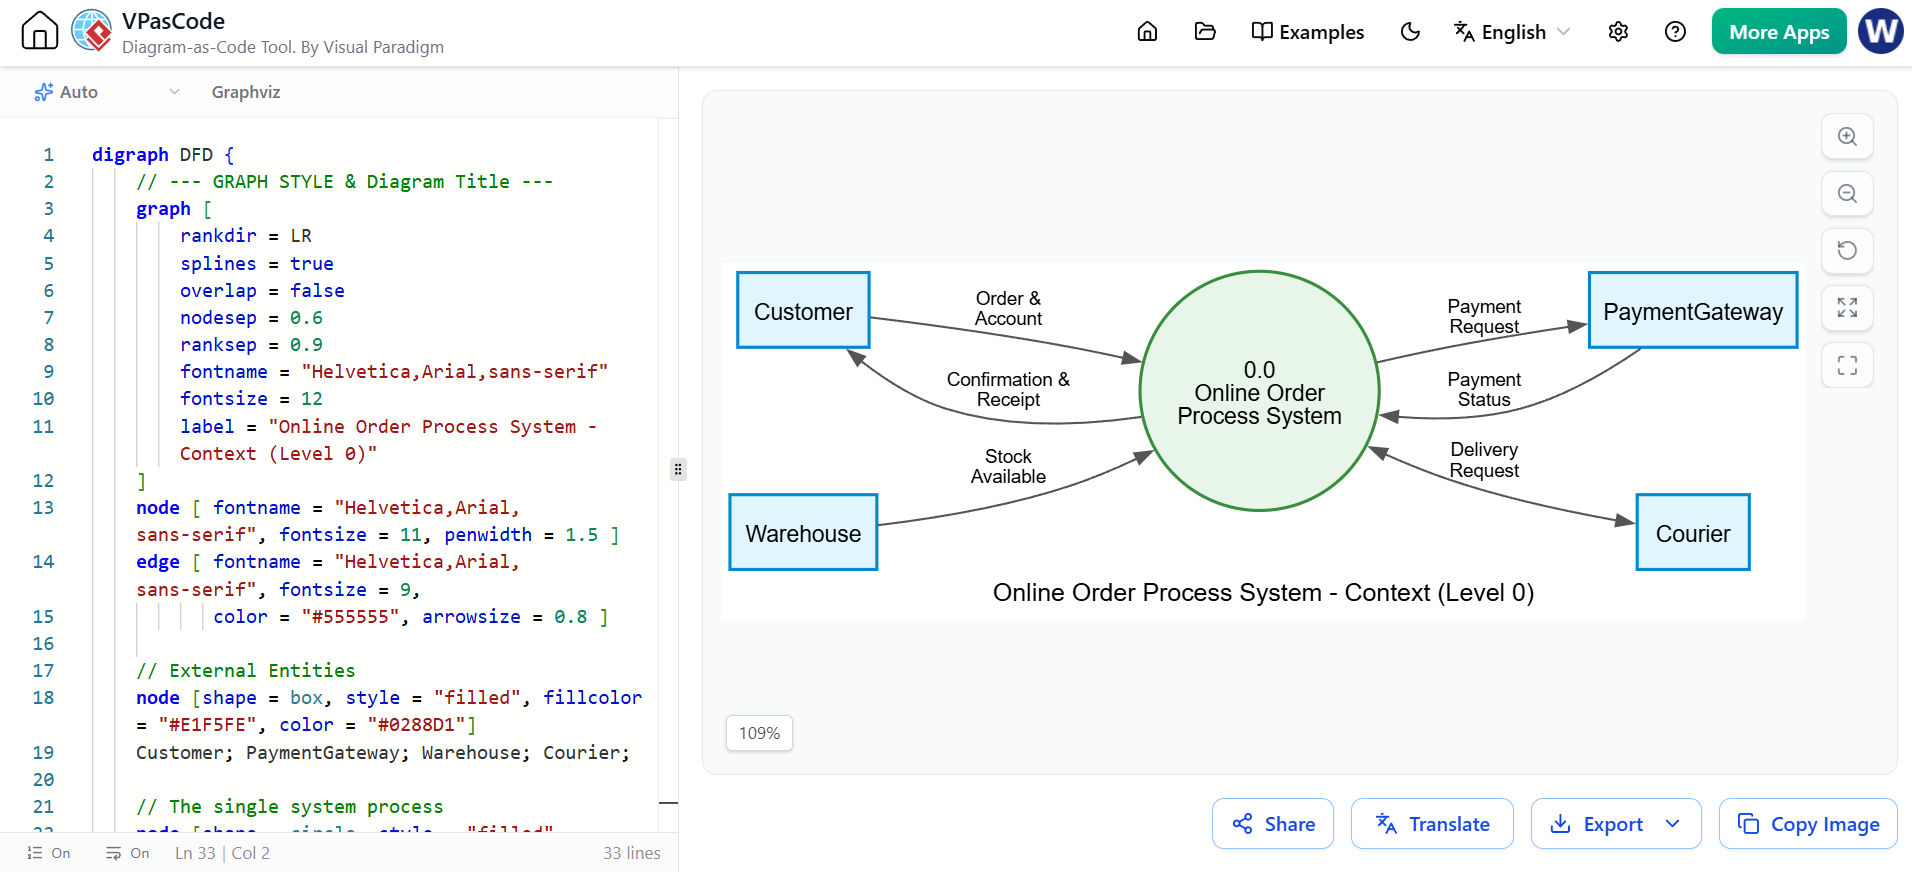Click the Payment Request edge label

pyautogui.click(x=1484, y=316)
